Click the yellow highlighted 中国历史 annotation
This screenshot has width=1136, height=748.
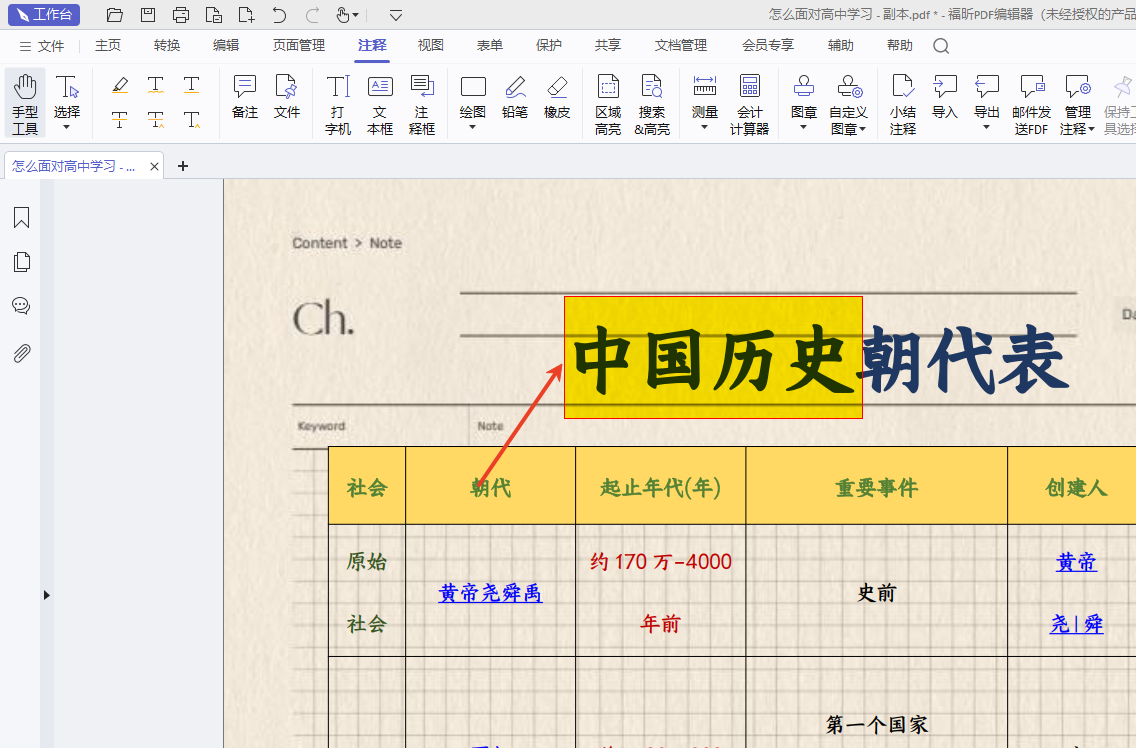[712, 357]
